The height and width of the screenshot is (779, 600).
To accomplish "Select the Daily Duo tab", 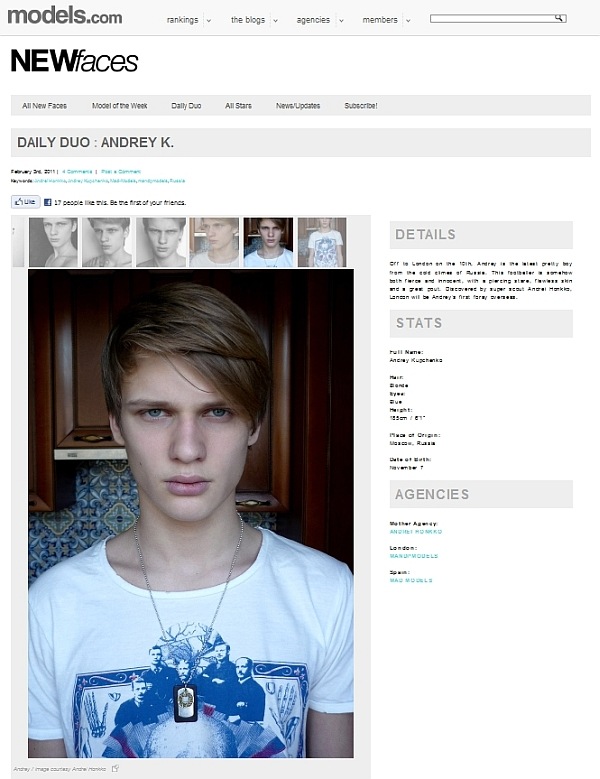I will (x=186, y=106).
